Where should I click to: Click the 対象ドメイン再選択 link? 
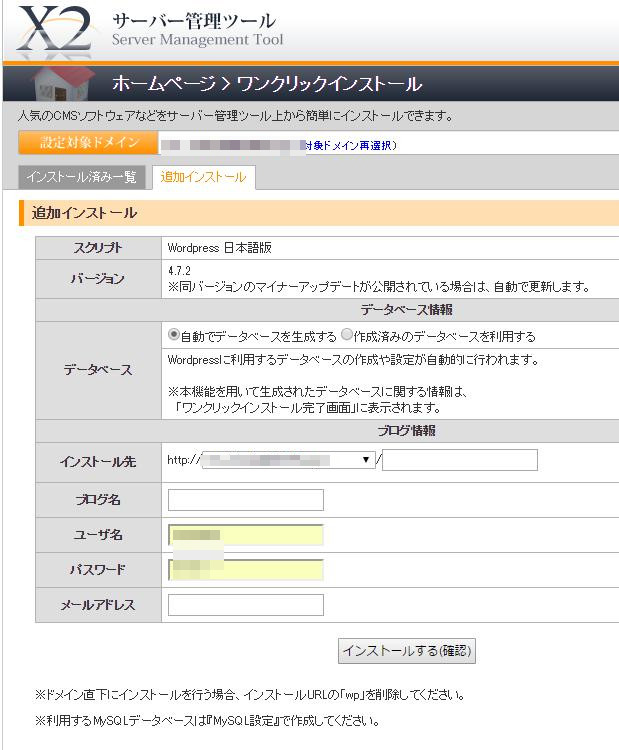pyautogui.click(x=351, y=145)
